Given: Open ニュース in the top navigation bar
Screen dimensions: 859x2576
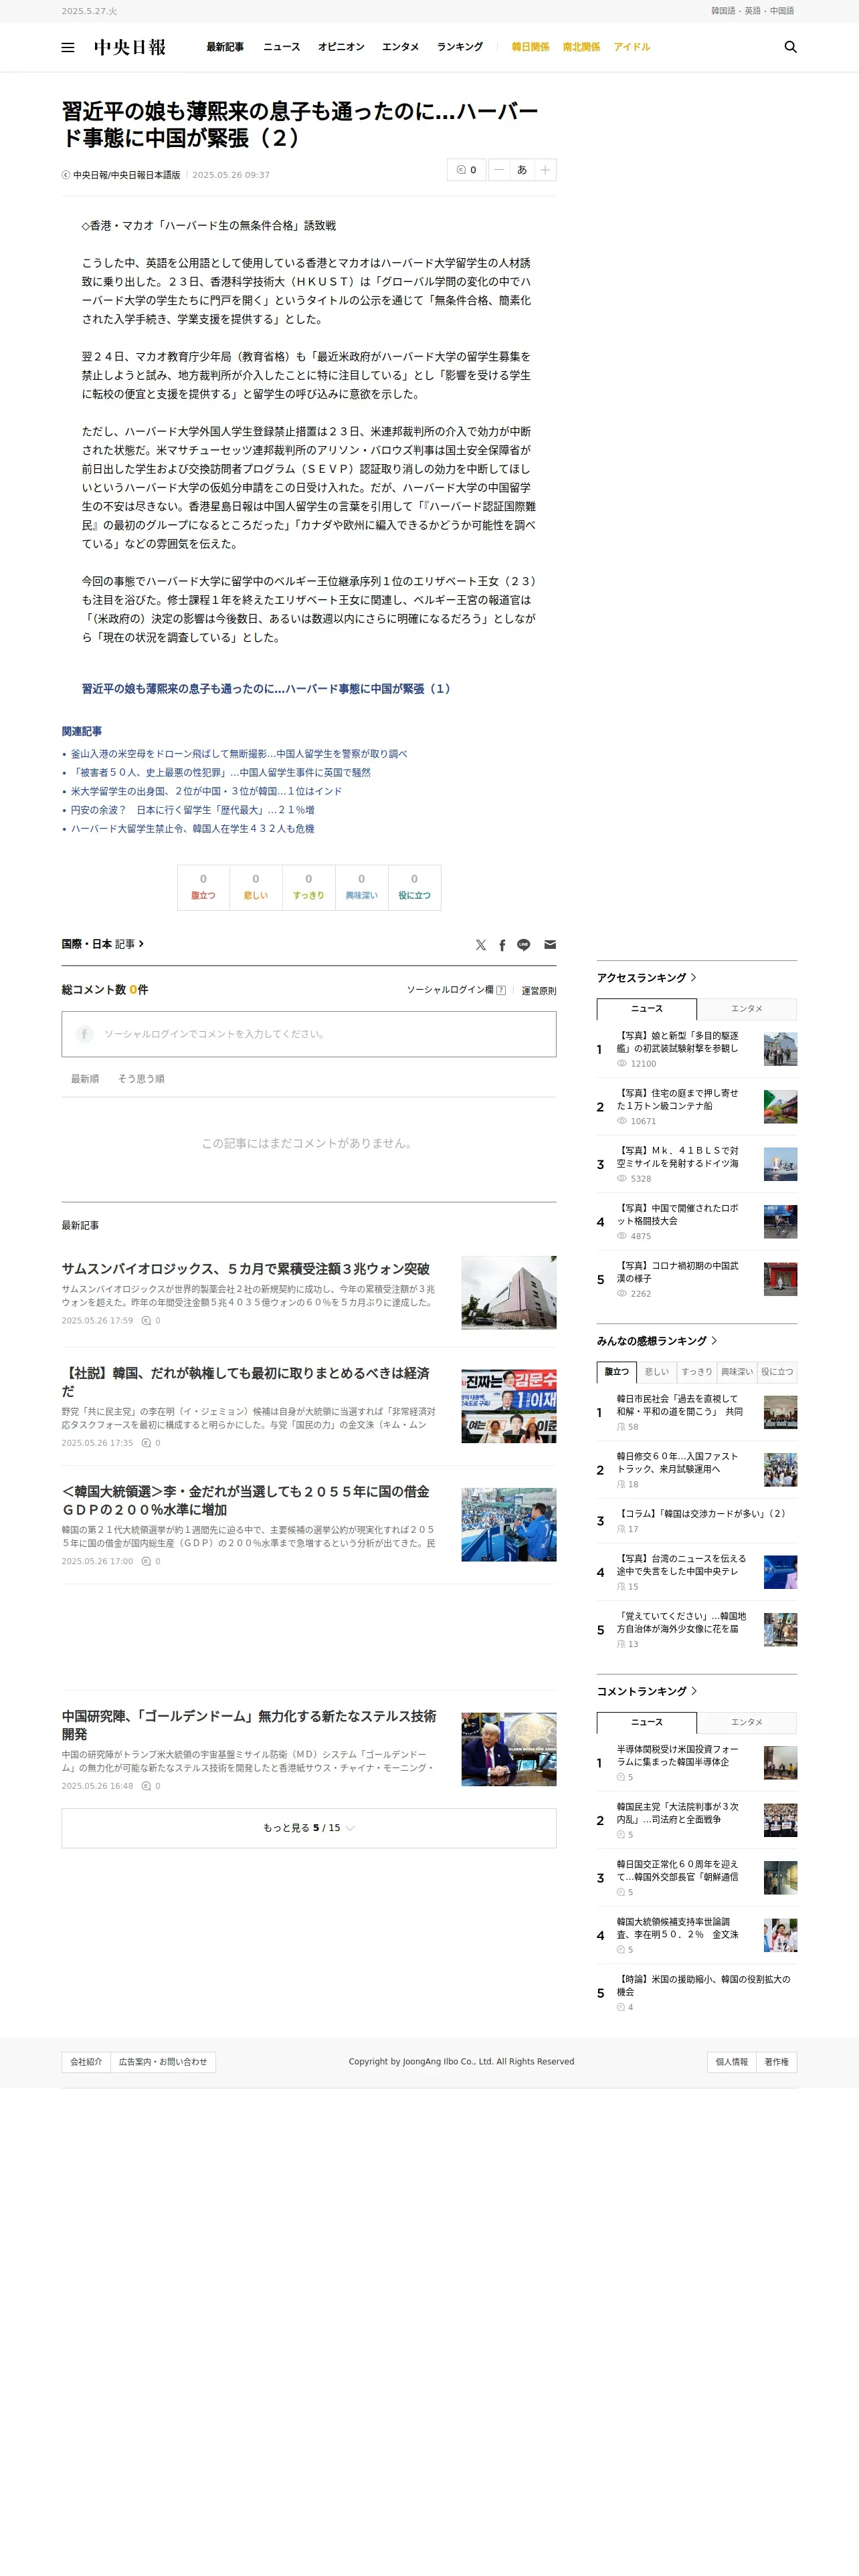Looking at the screenshot, I should click(x=281, y=47).
